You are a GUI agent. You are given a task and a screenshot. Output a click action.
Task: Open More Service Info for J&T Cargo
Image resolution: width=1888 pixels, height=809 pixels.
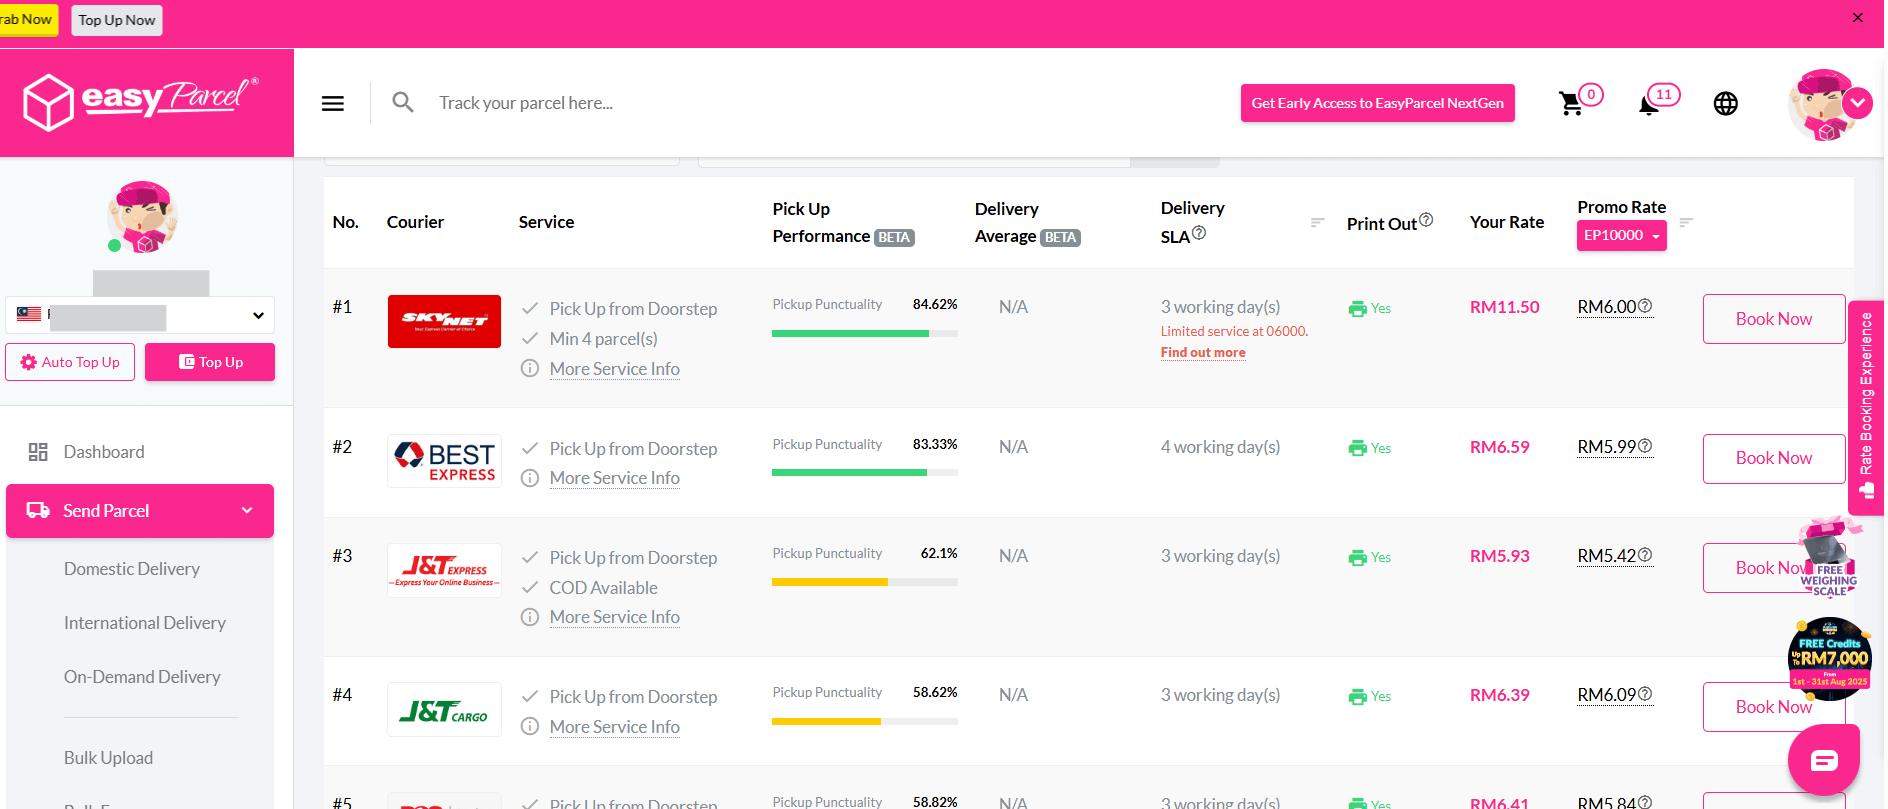click(x=615, y=727)
